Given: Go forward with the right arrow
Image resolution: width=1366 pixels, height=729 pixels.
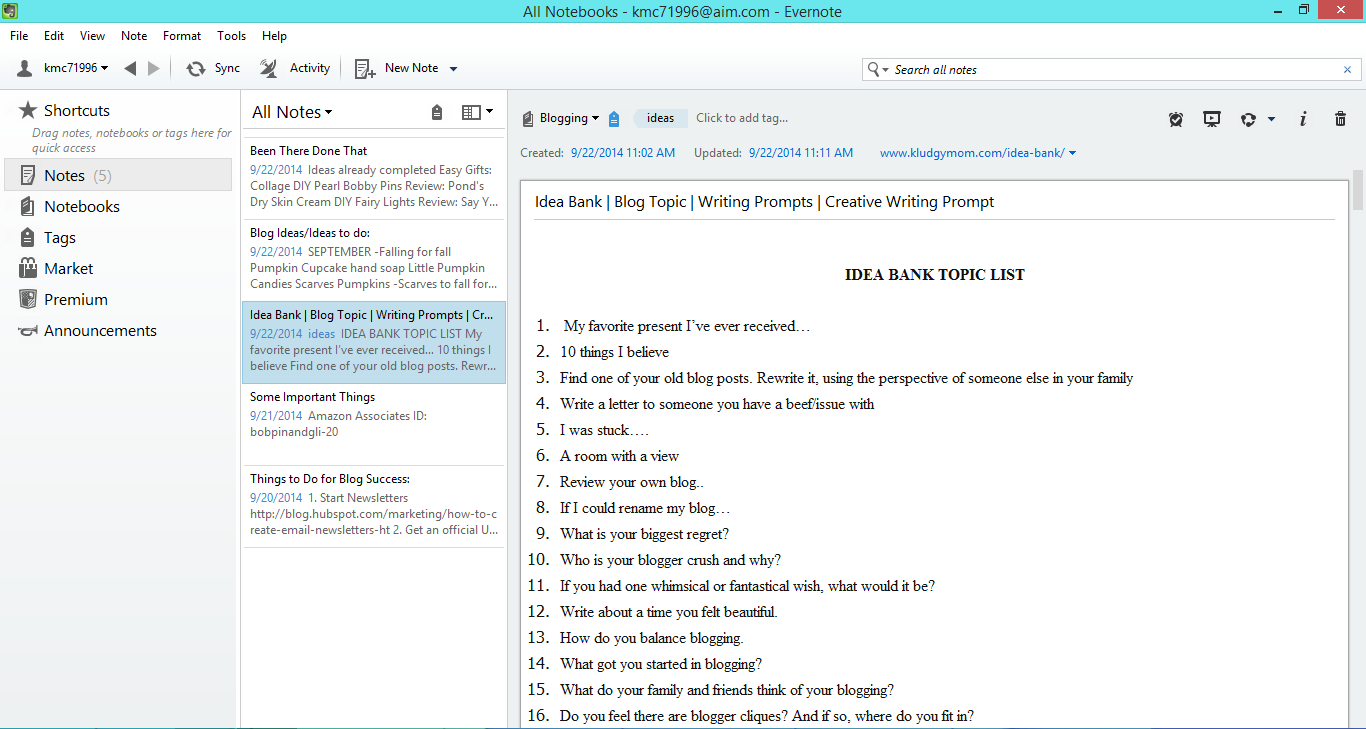Looking at the screenshot, I should [x=154, y=68].
